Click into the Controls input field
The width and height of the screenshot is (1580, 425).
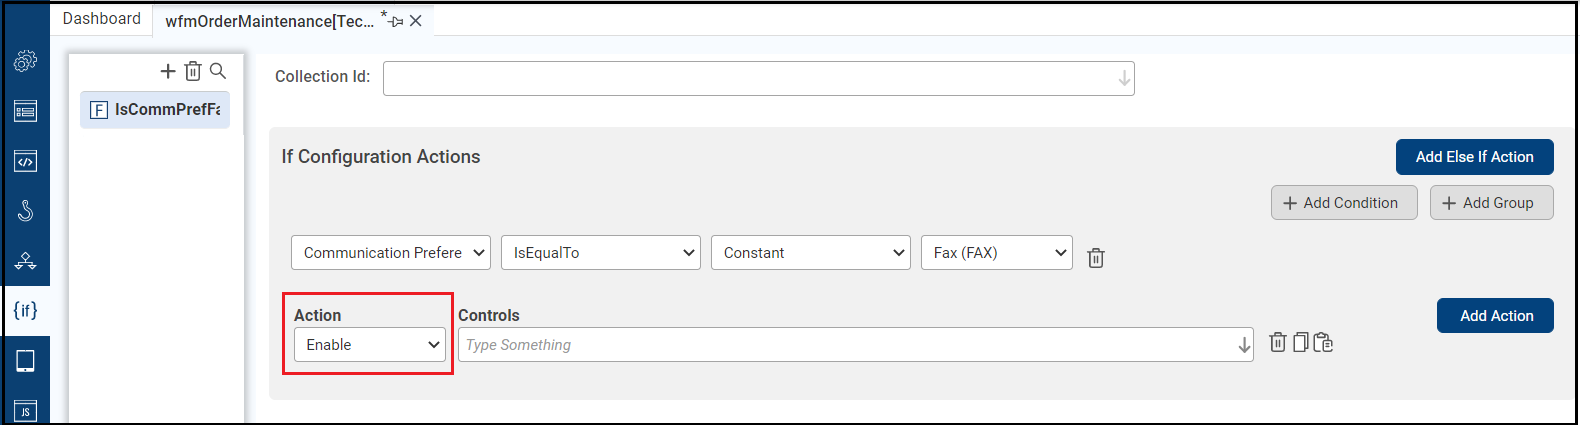(848, 345)
